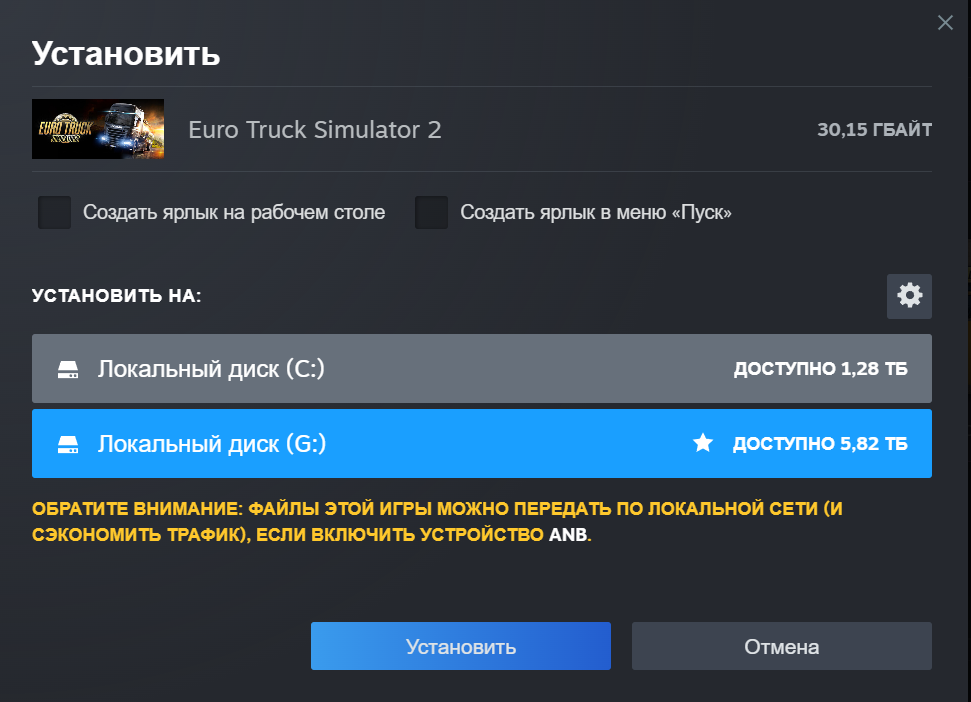Click 'Доступно 5,82 ТБ' free space text
Screen dimensions: 971x702
point(820,444)
